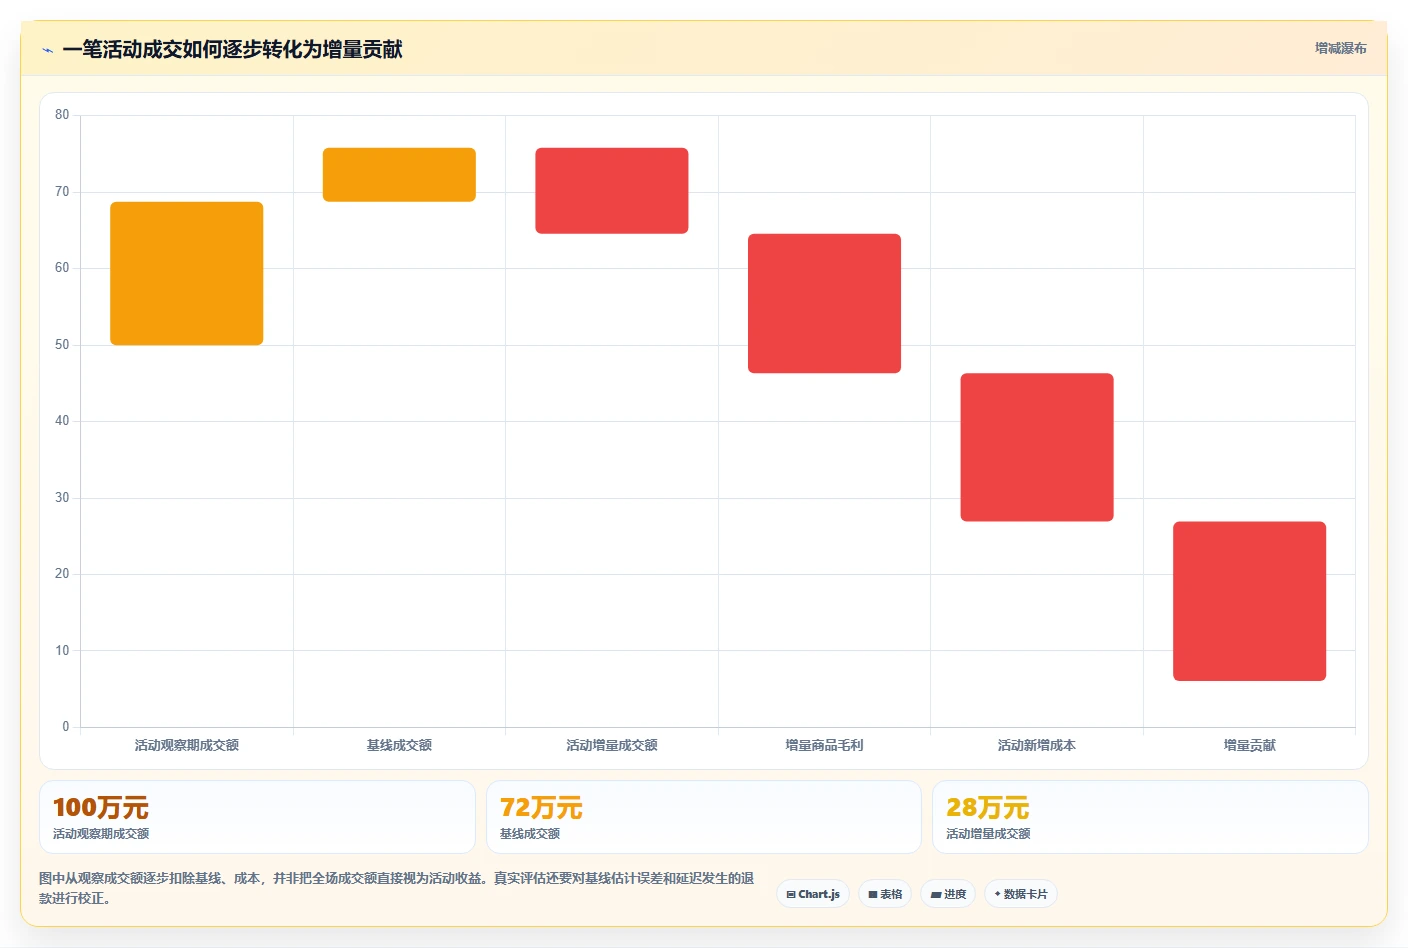Select the 数据卡片 tag chip
Screen dimensions: 1408x948
1021,894
